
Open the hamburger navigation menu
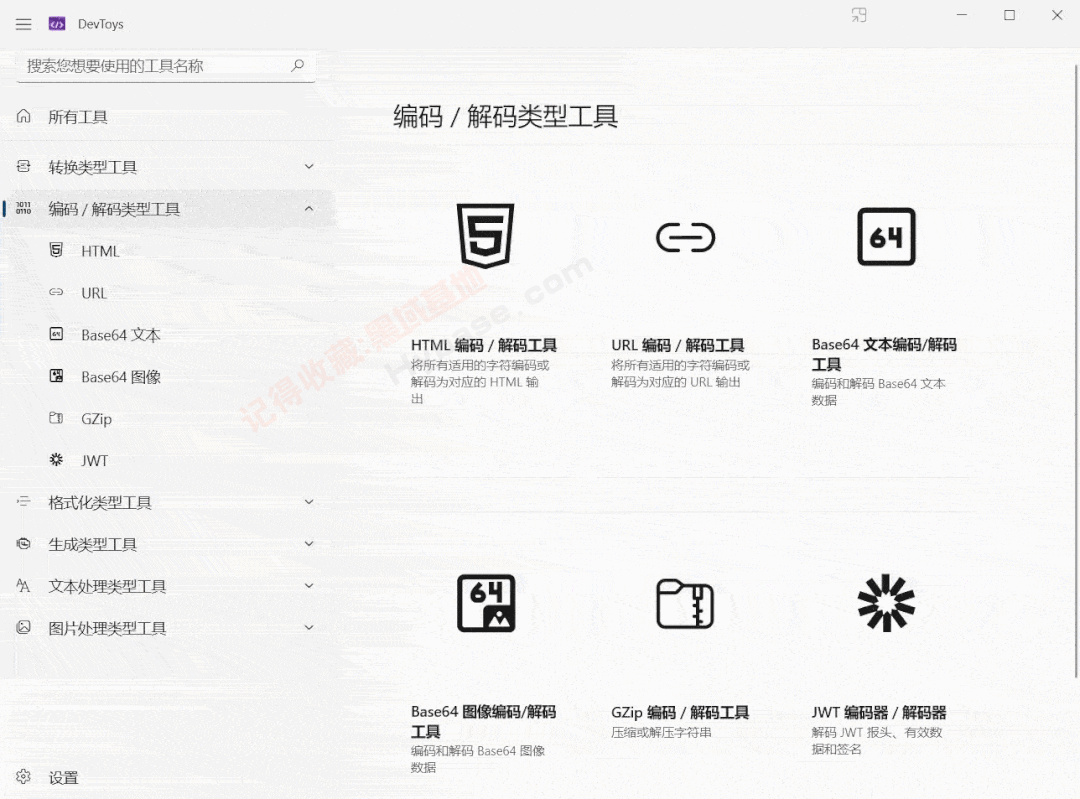tap(23, 24)
